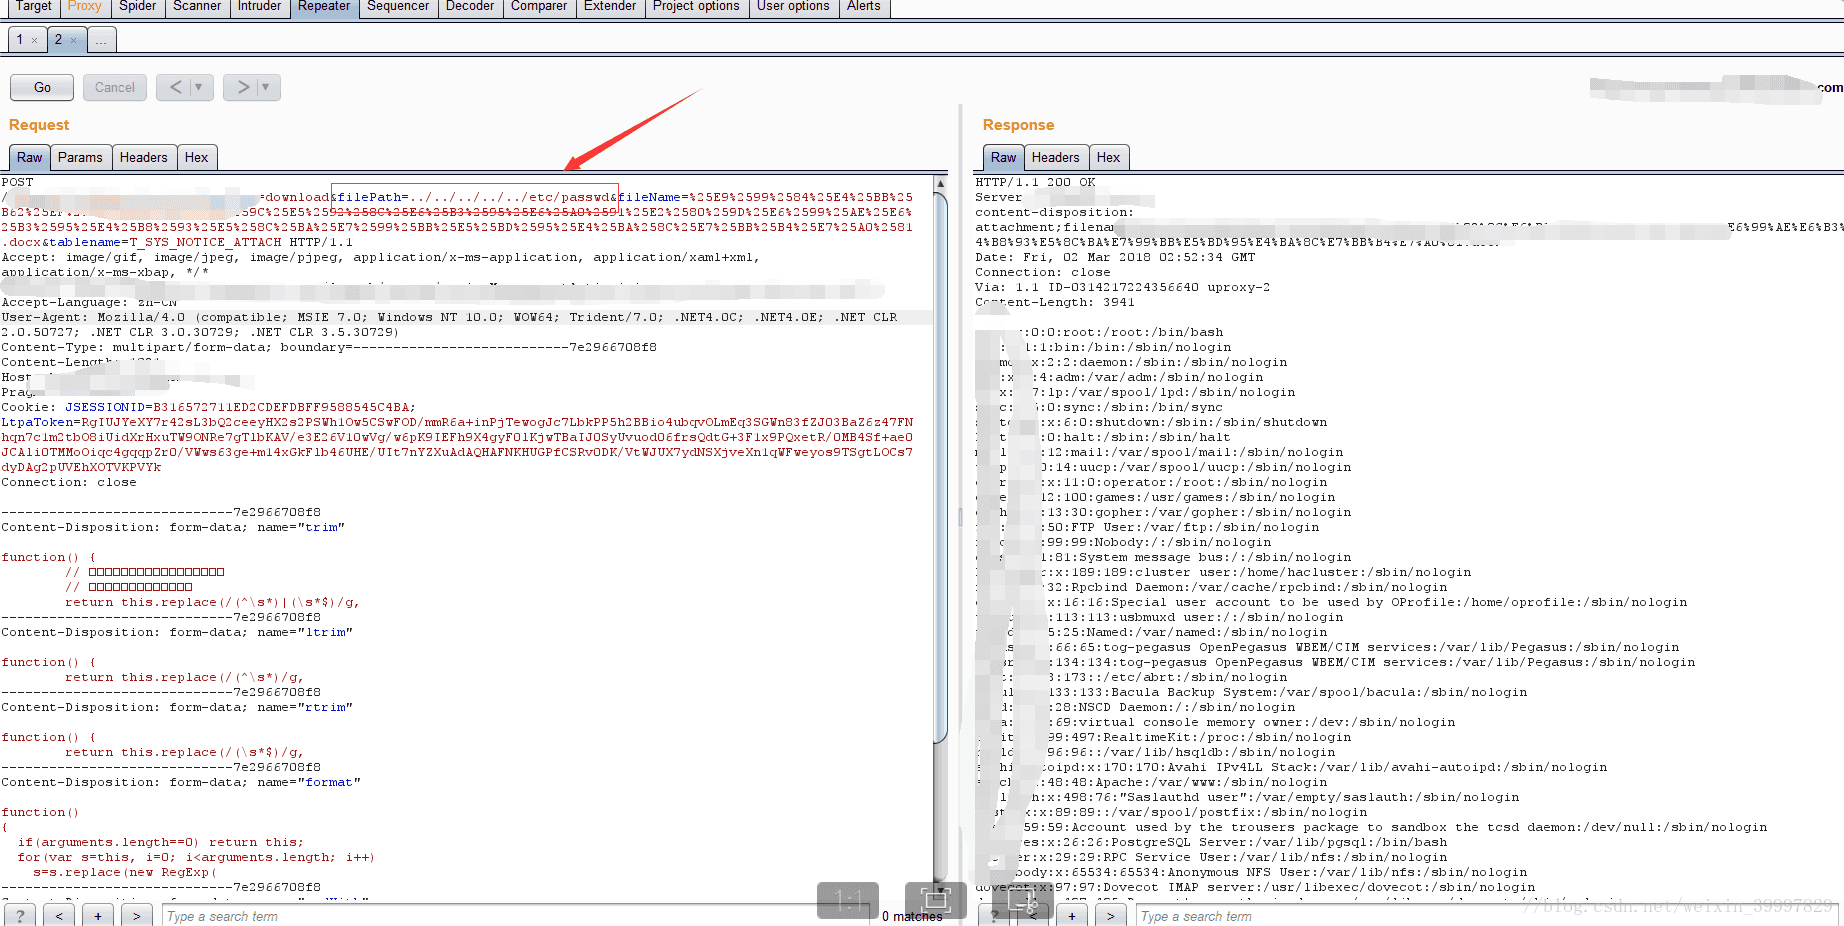Show the Response Headers view
The width and height of the screenshot is (1844, 926).
pyautogui.click(x=1056, y=158)
